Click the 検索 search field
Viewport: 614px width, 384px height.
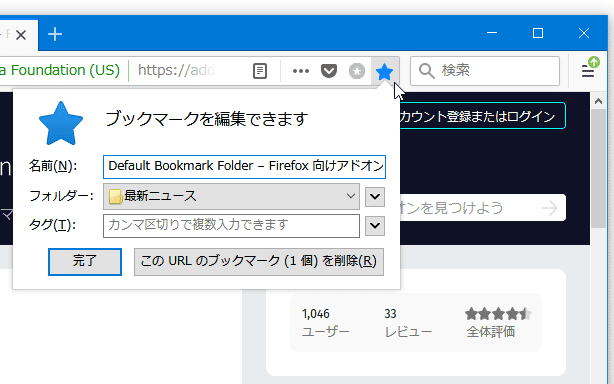[x=485, y=71]
